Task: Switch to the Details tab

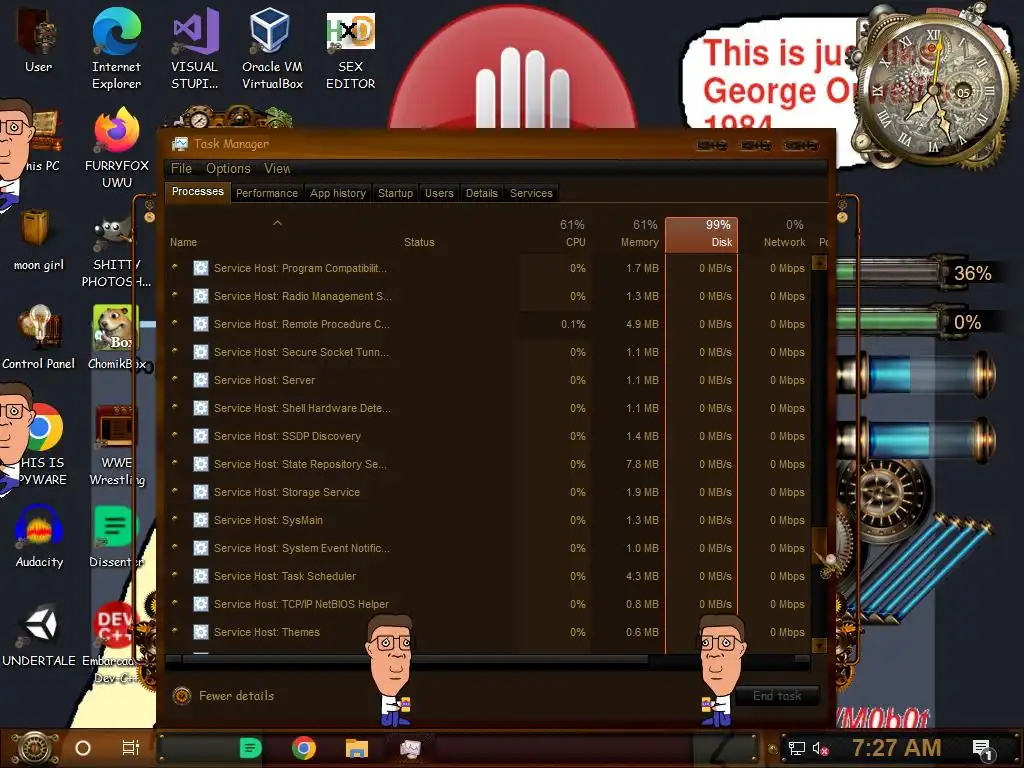Action: (481, 193)
